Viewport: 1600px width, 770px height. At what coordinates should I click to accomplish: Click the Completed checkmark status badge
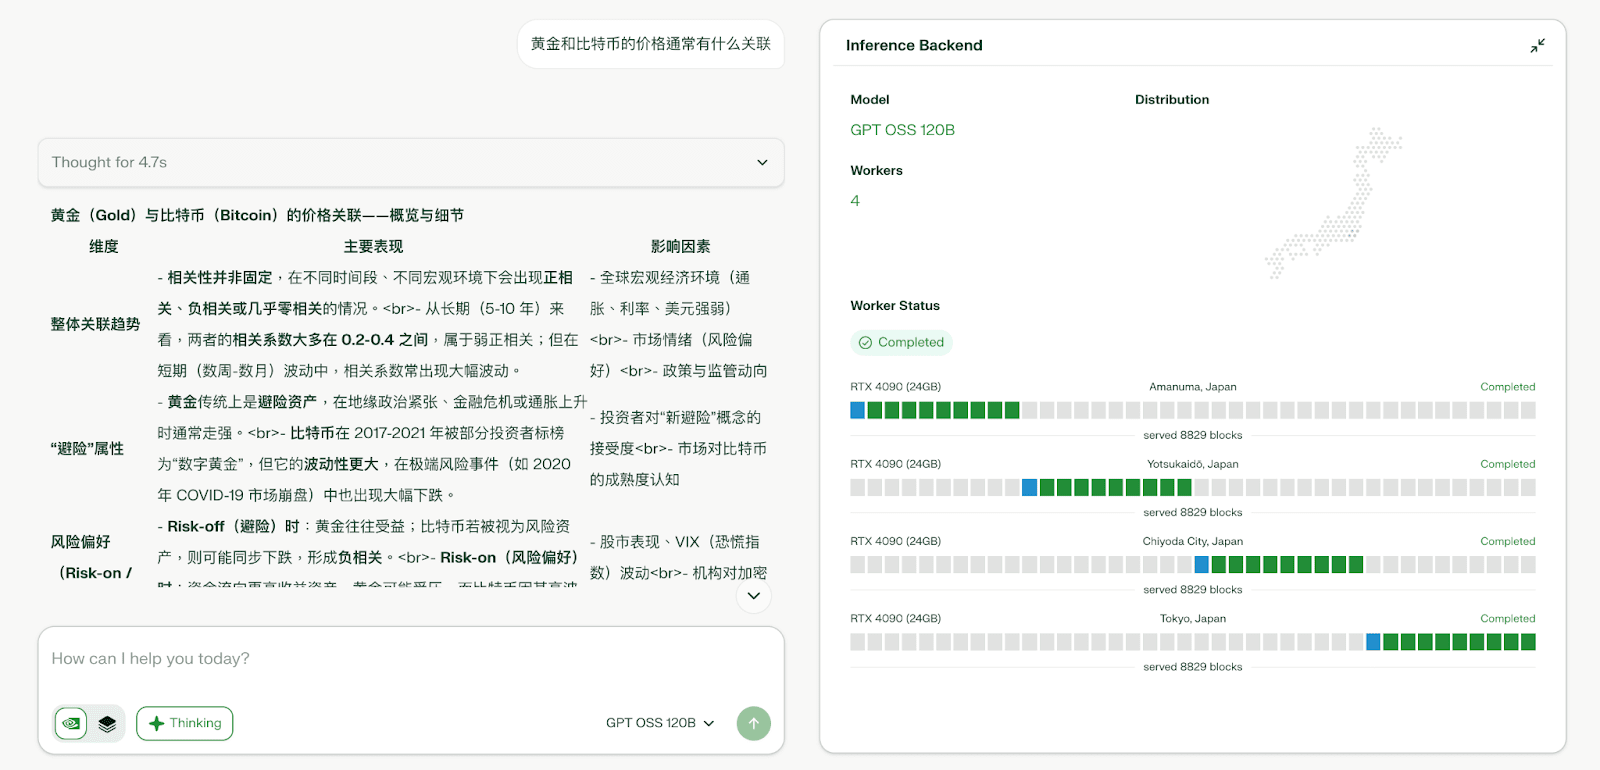tap(901, 342)
